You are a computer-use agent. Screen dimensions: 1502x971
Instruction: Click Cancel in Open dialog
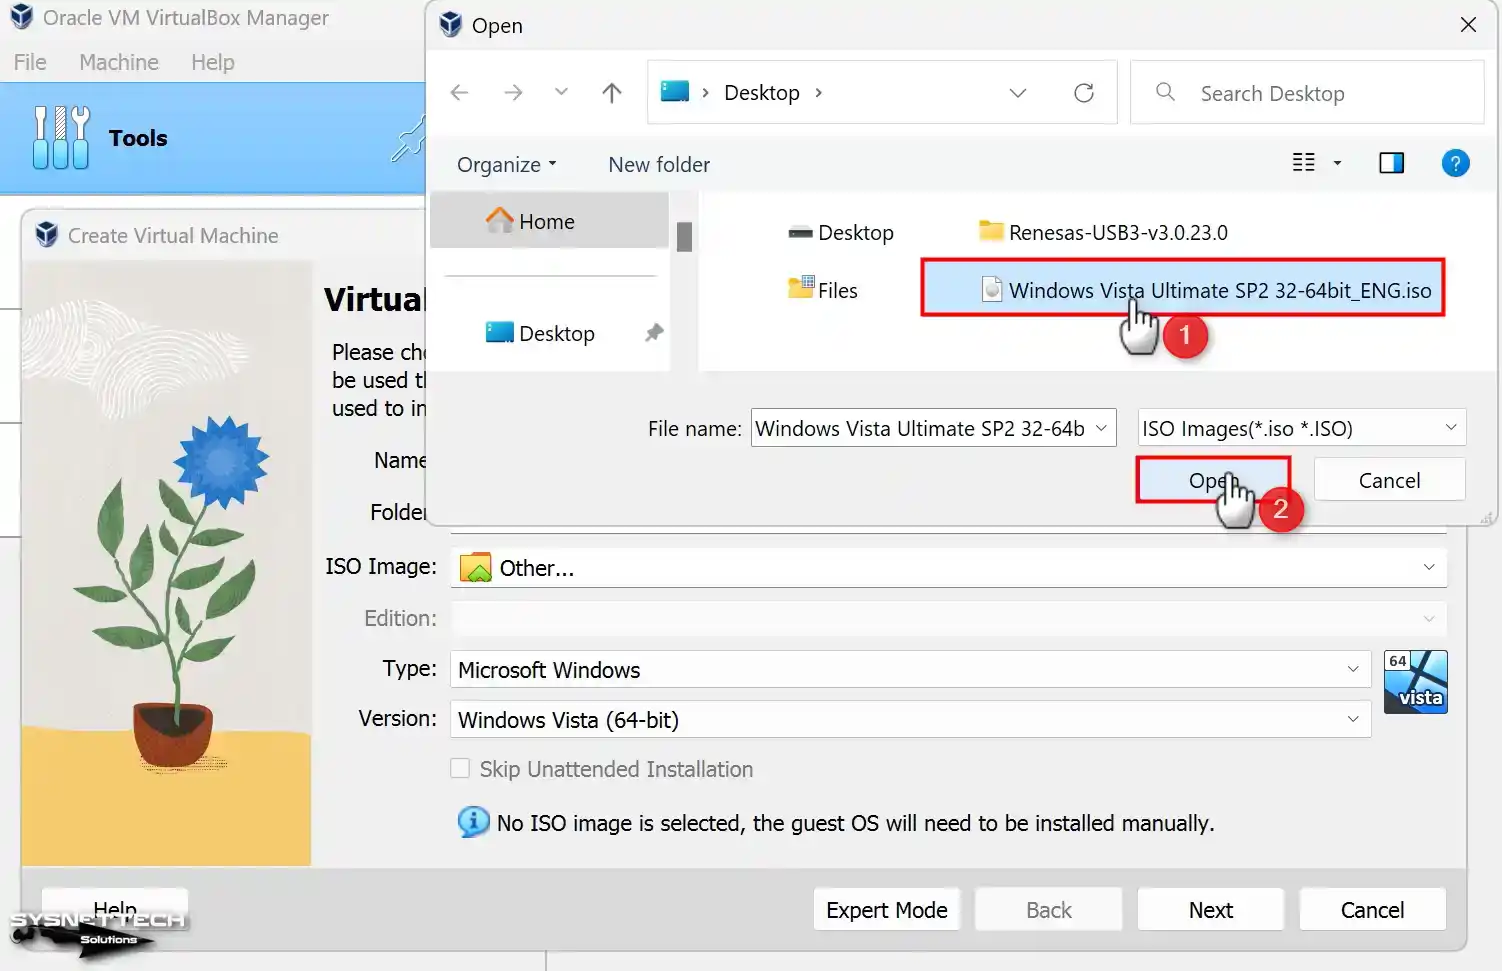click(x=1389, y=480)
